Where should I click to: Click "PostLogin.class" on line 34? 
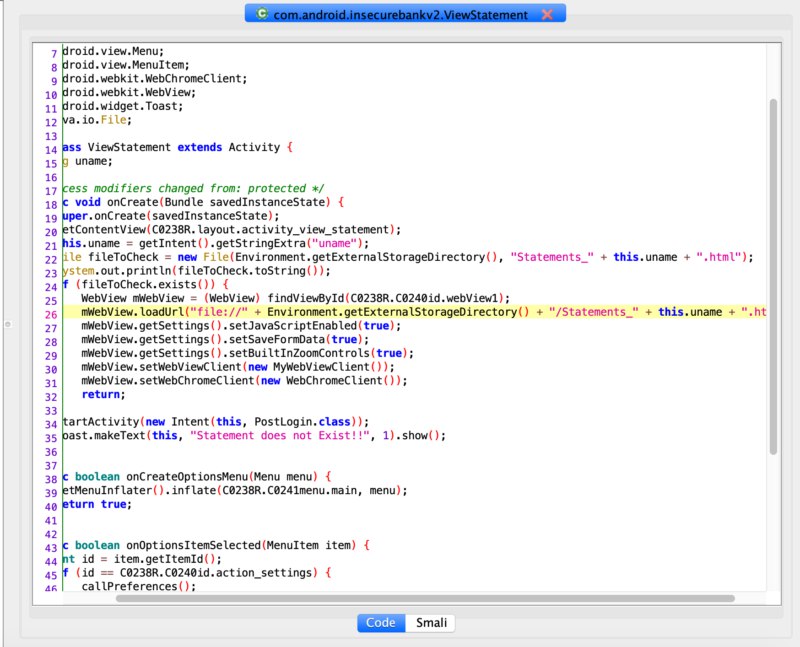click(302, 422)
